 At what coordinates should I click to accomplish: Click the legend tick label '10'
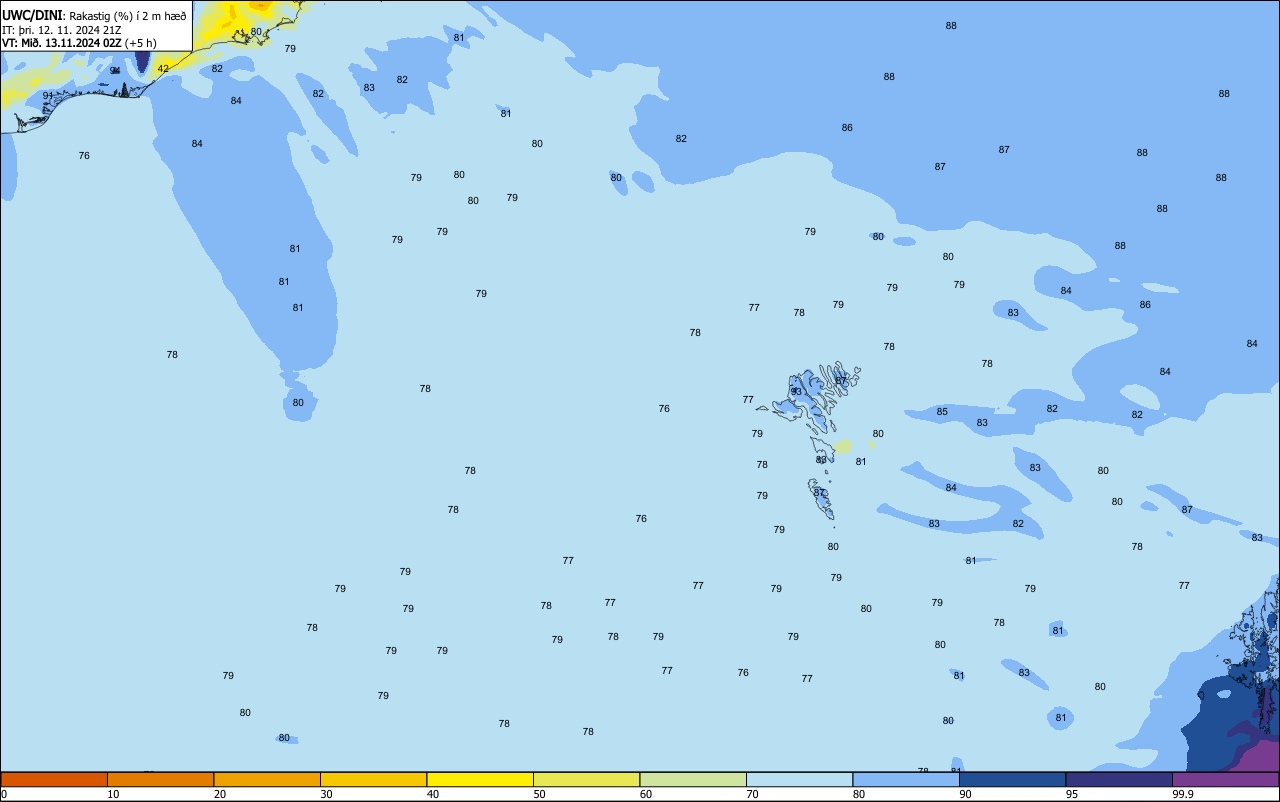coord(114,794)
